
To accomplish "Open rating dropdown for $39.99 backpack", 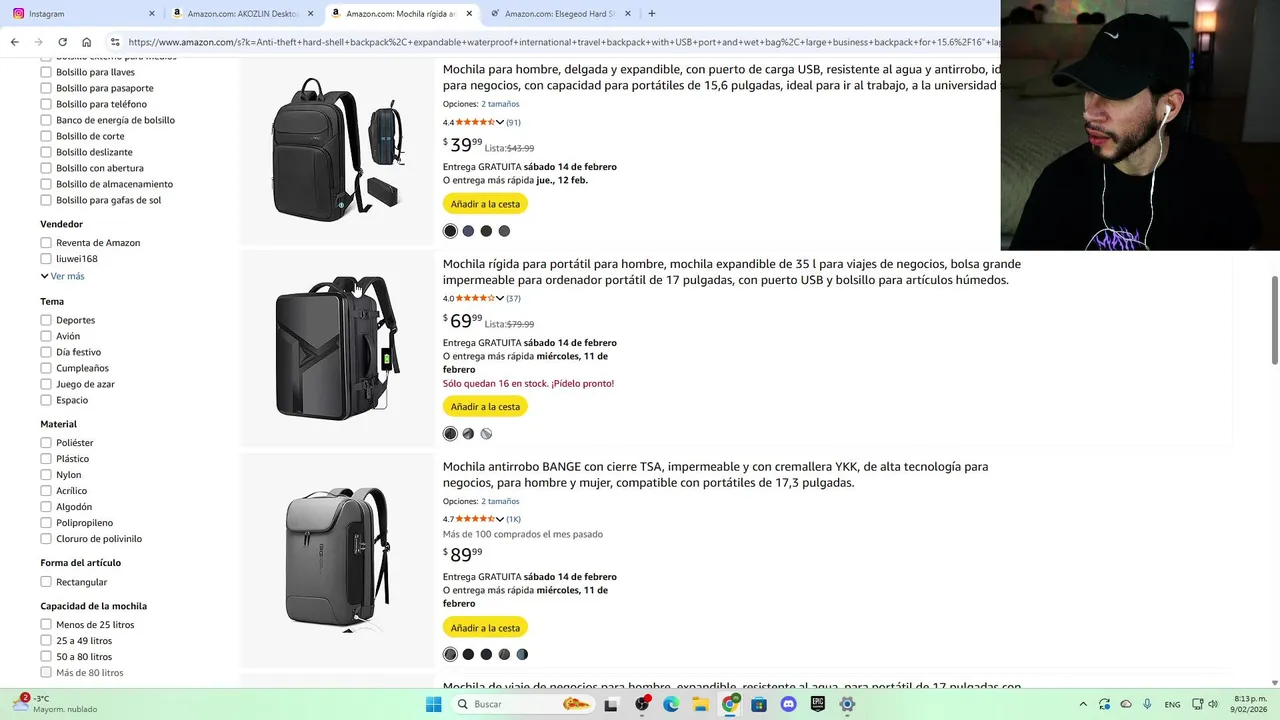I will pyautogui.click(x=500, y=122).
